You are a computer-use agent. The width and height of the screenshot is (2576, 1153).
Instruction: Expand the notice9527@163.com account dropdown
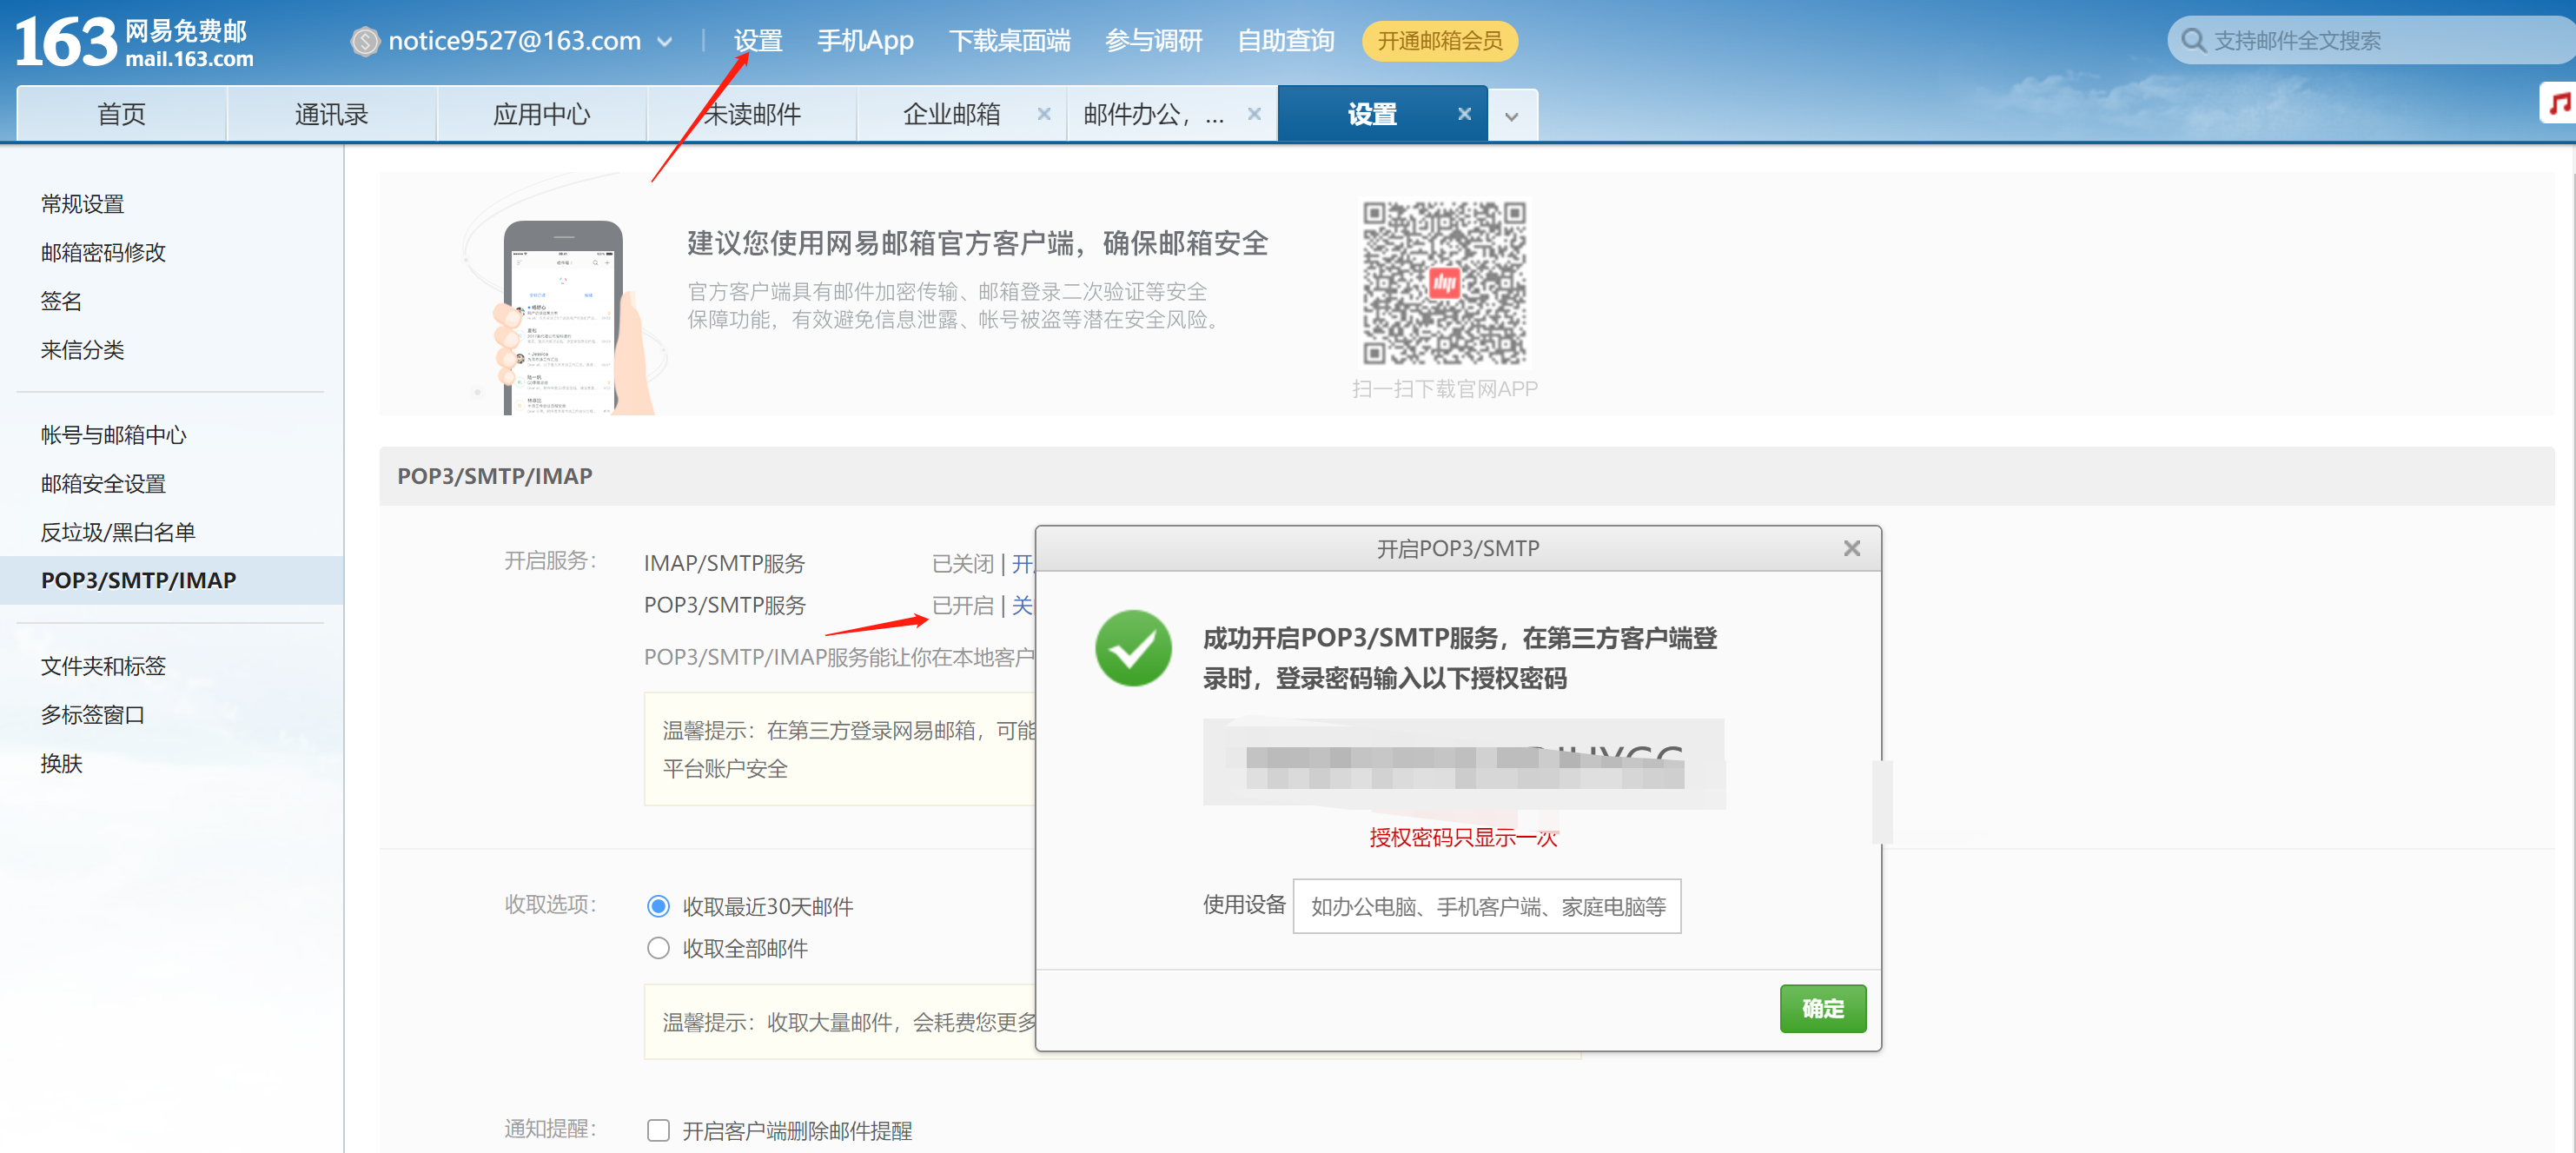665,42
